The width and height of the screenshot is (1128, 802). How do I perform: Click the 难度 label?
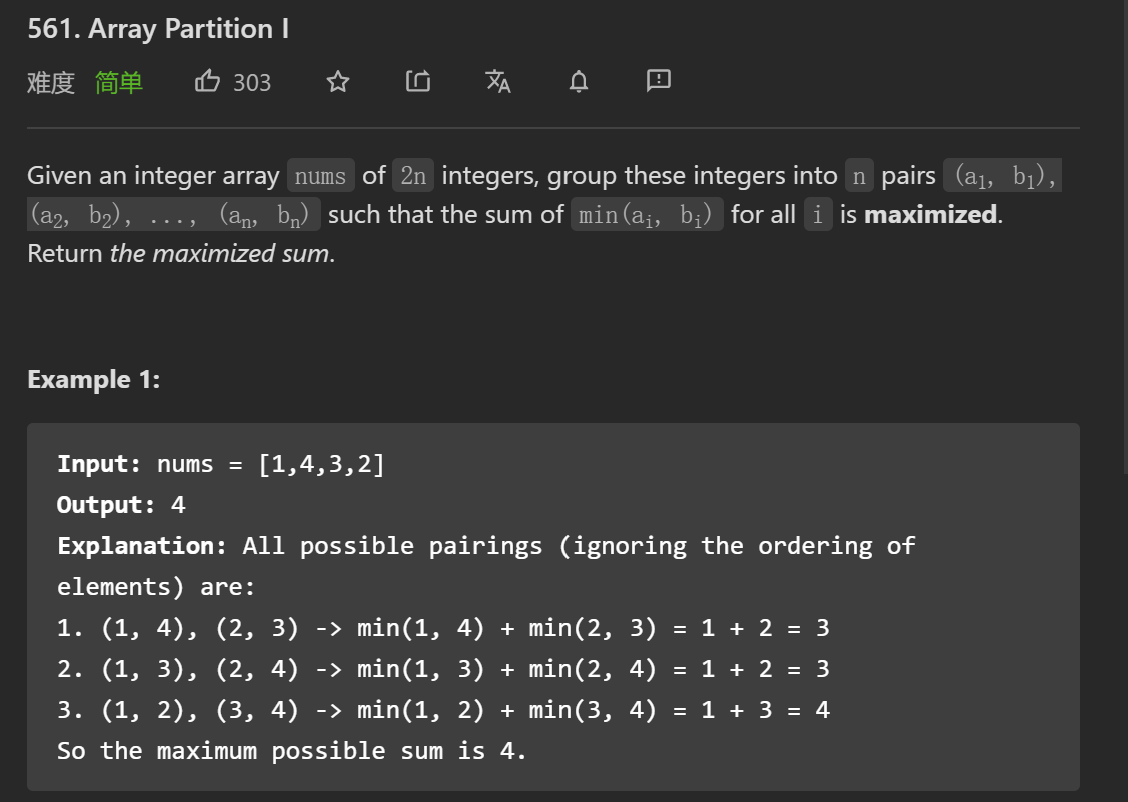[x=51, y=82]
